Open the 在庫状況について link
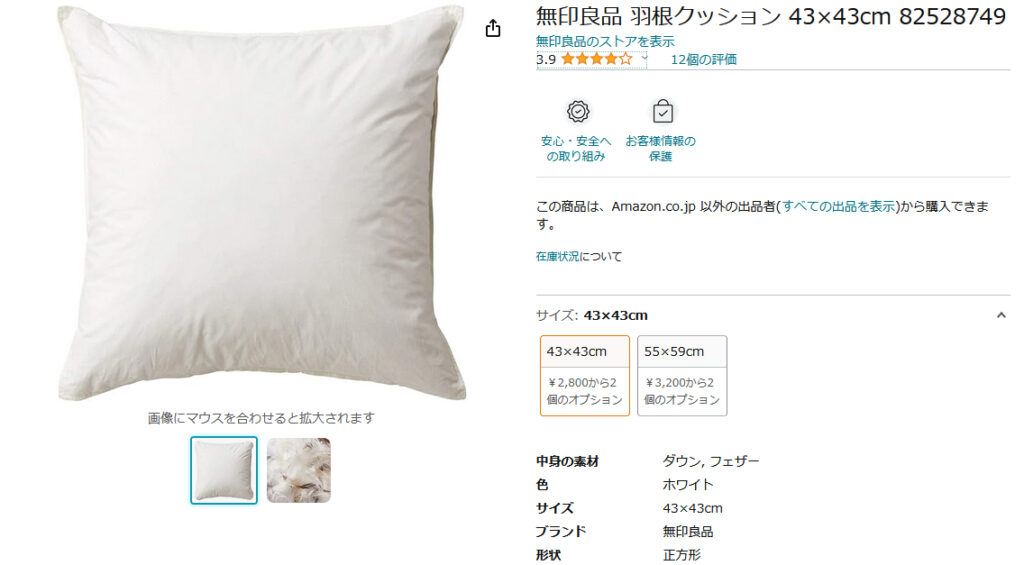The height and width of the screenshot is (565, 1024). pyautogui.click(x=579, y=257)
